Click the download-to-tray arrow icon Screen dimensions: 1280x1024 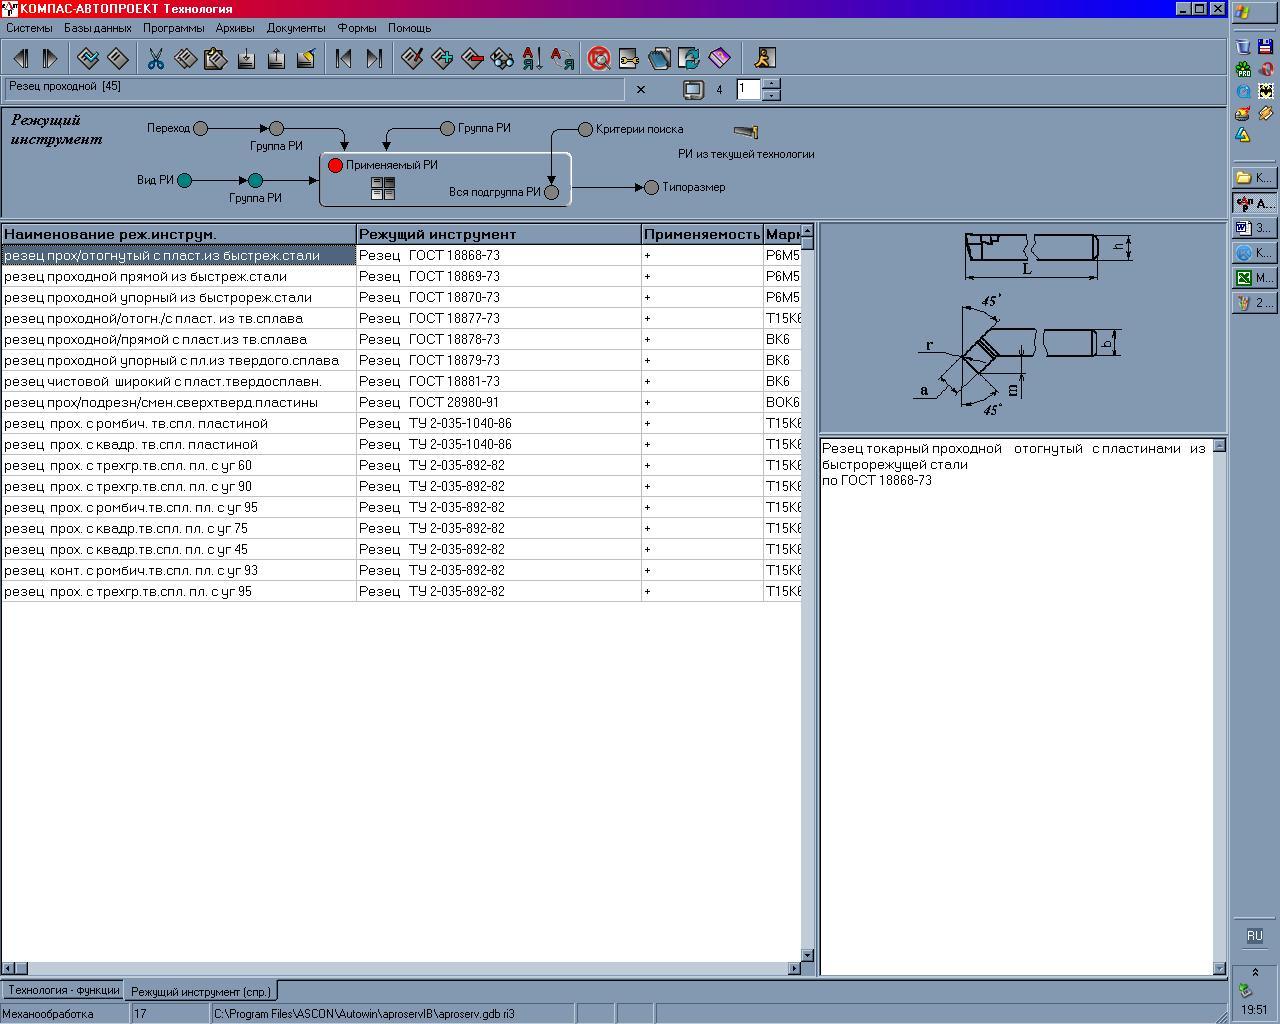point(246,58)
